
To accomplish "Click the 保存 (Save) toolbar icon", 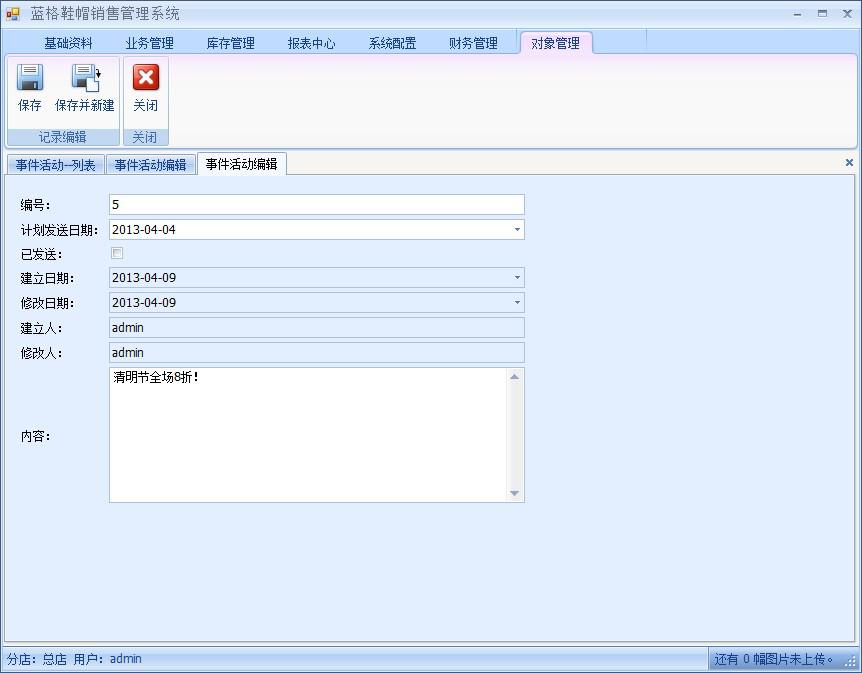I will click(29, 88).
